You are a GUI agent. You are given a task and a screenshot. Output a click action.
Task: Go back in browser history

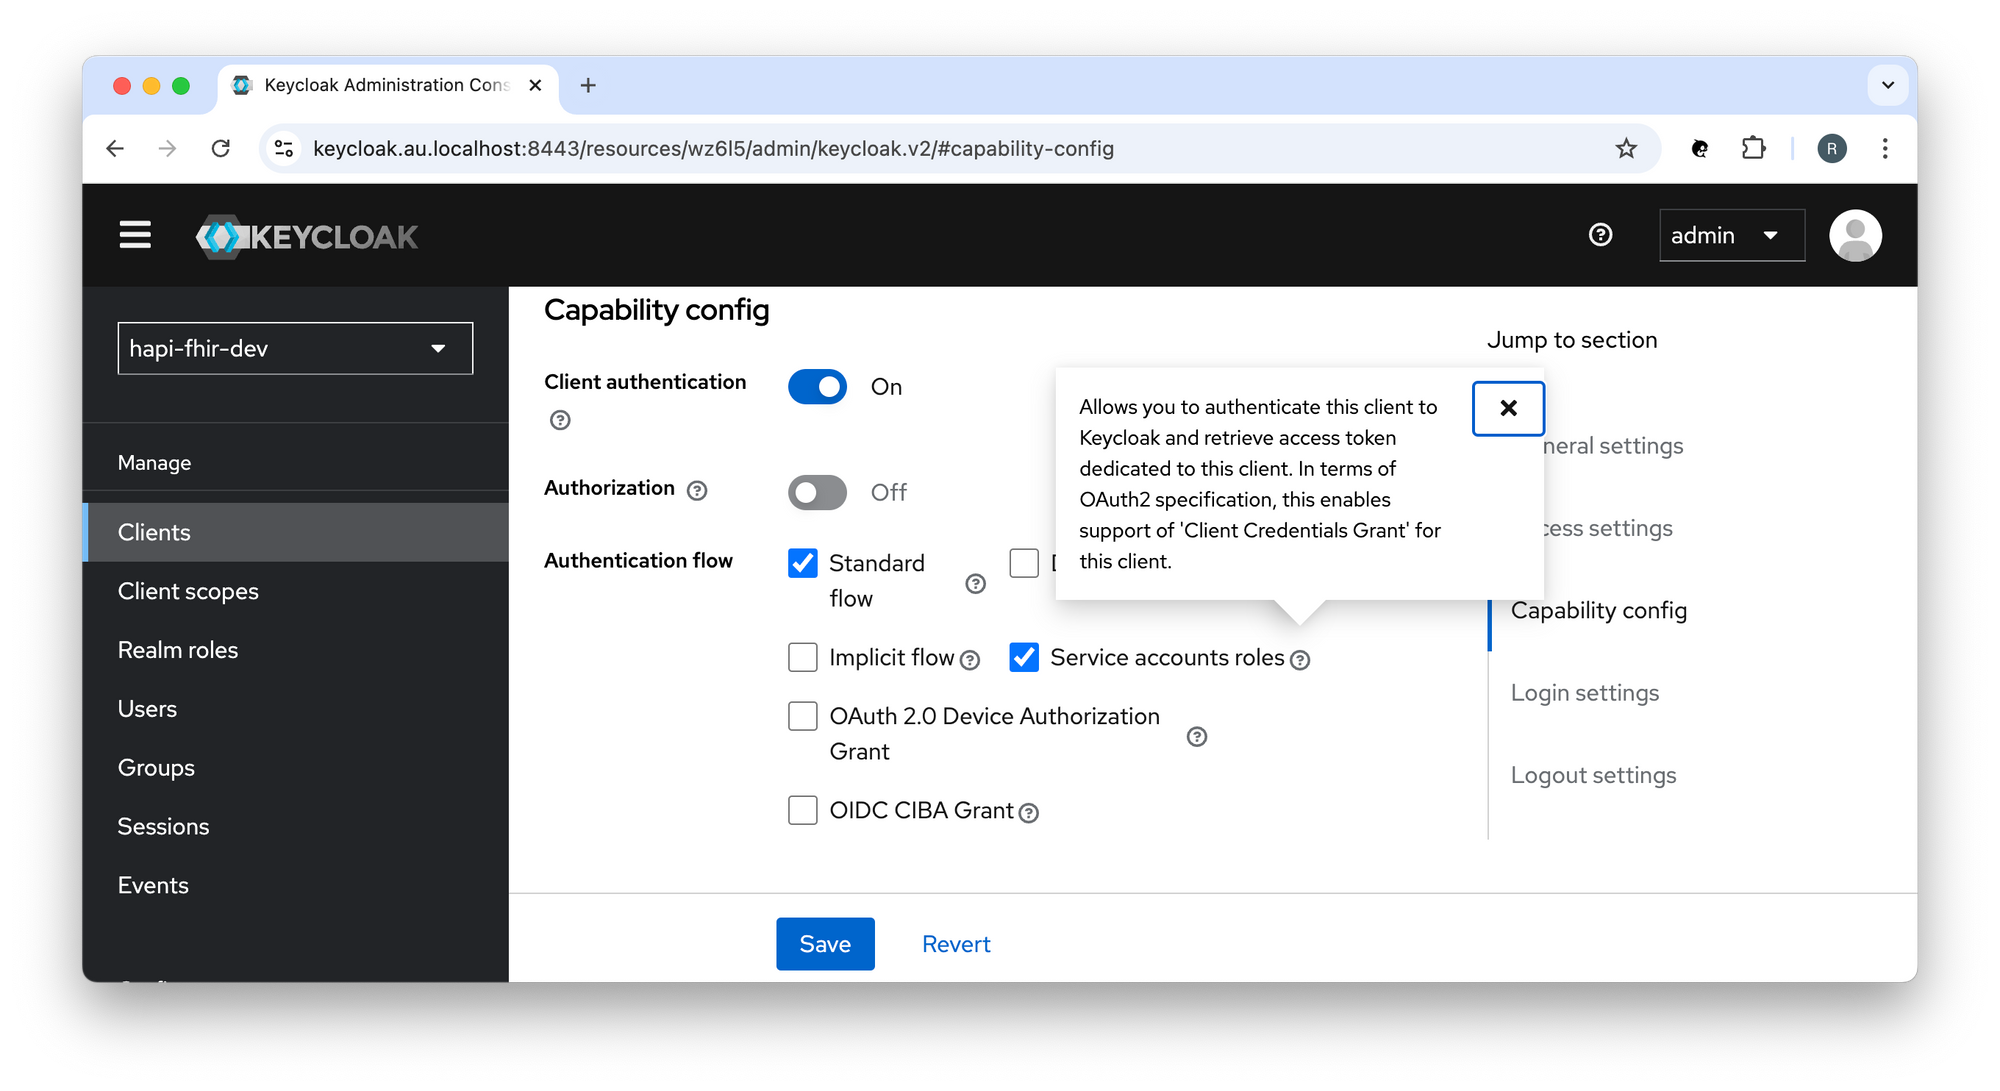tap(115, 149)
